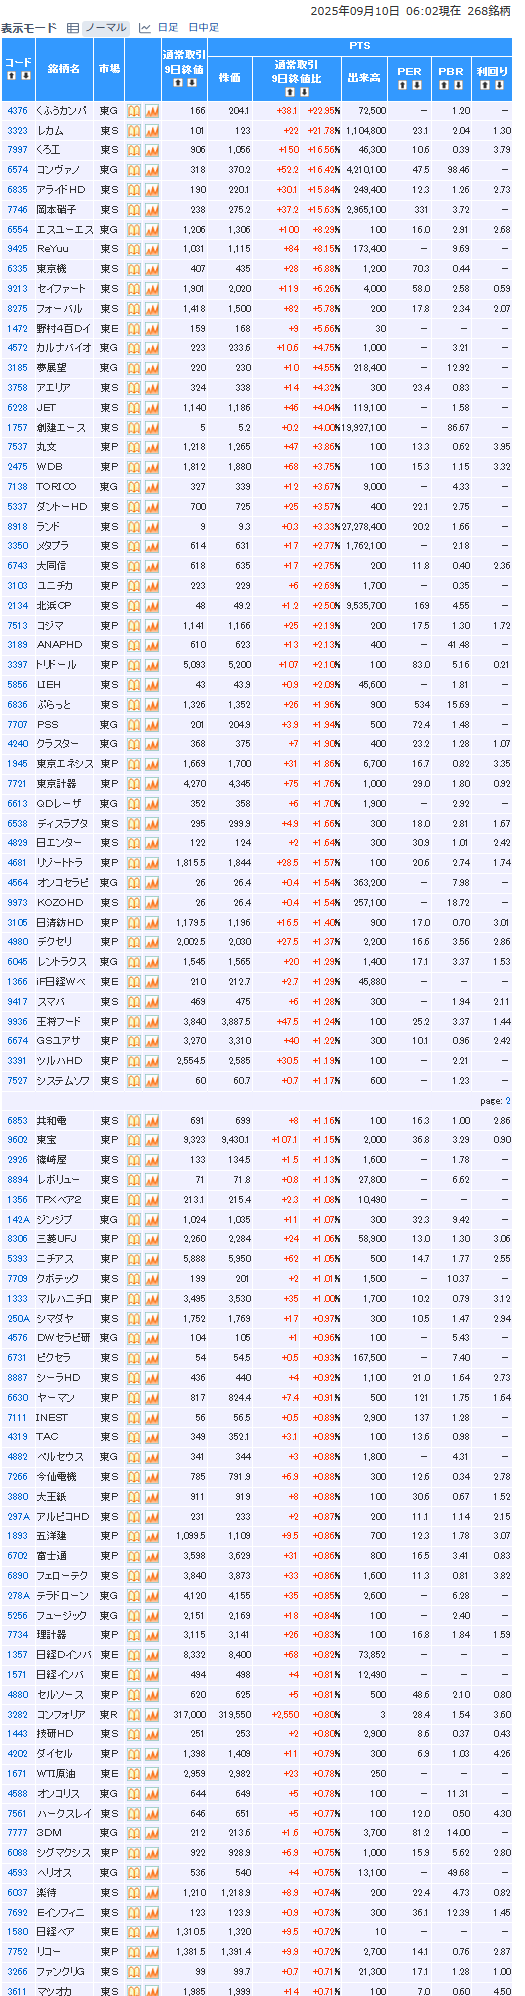Click book info icon for 富士通 row
The image size is (525, 1996).
tap(134, 1556)
